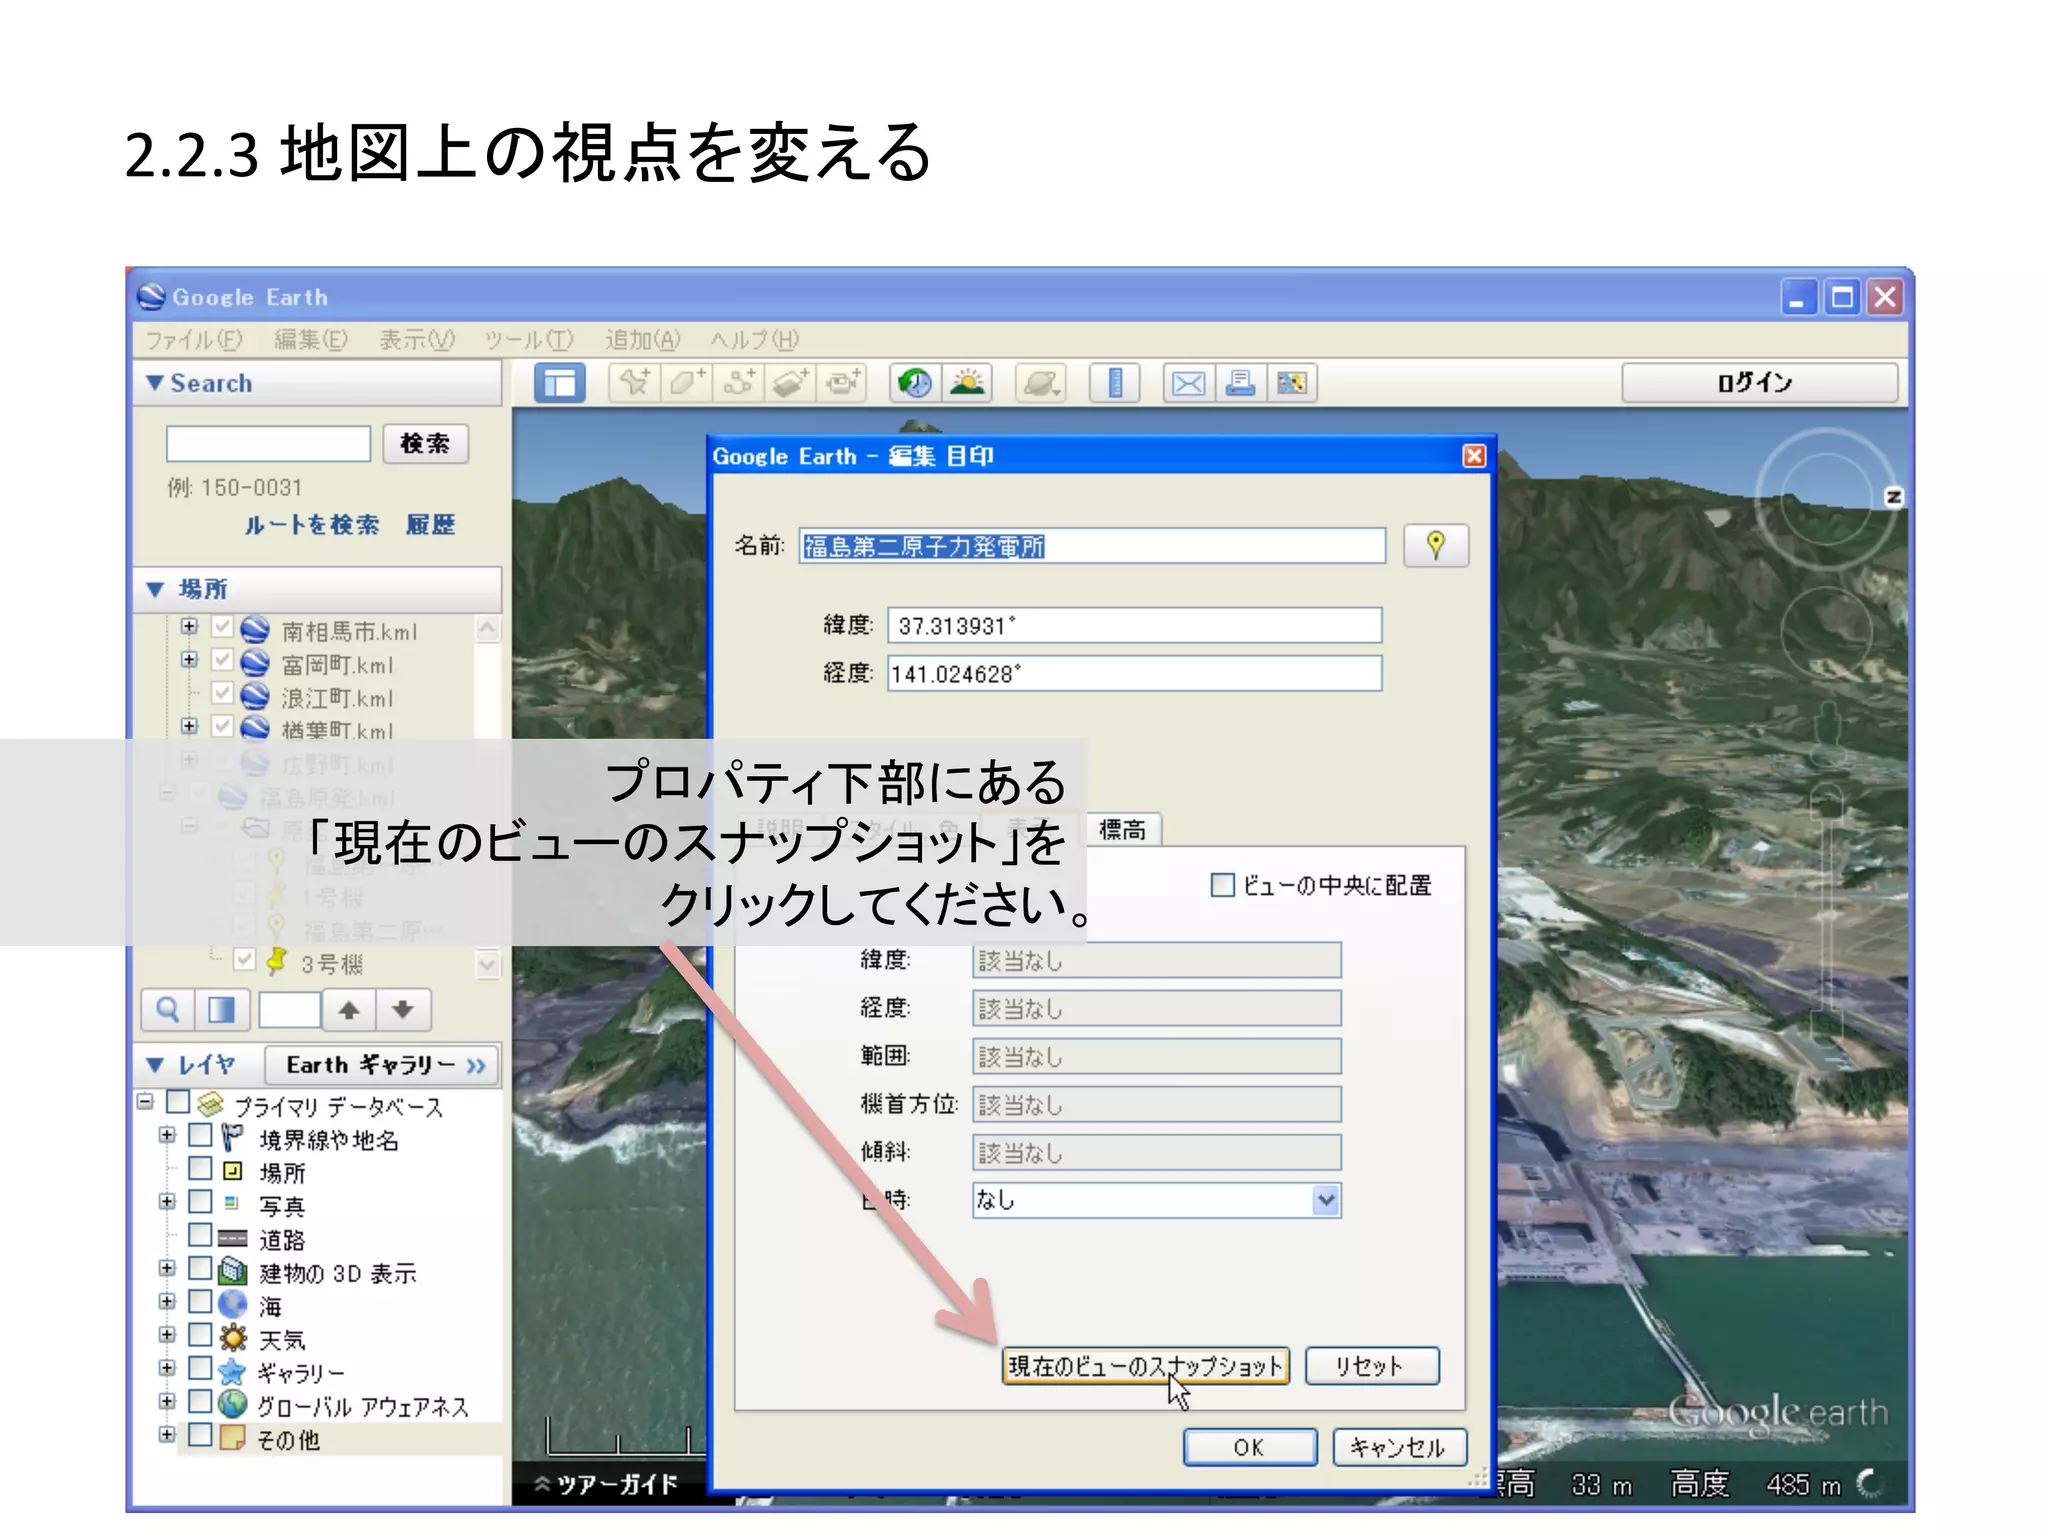Open the 表示(V) menu
2048x1536 pixels.
pyautogui.click(x=417, y=340)
